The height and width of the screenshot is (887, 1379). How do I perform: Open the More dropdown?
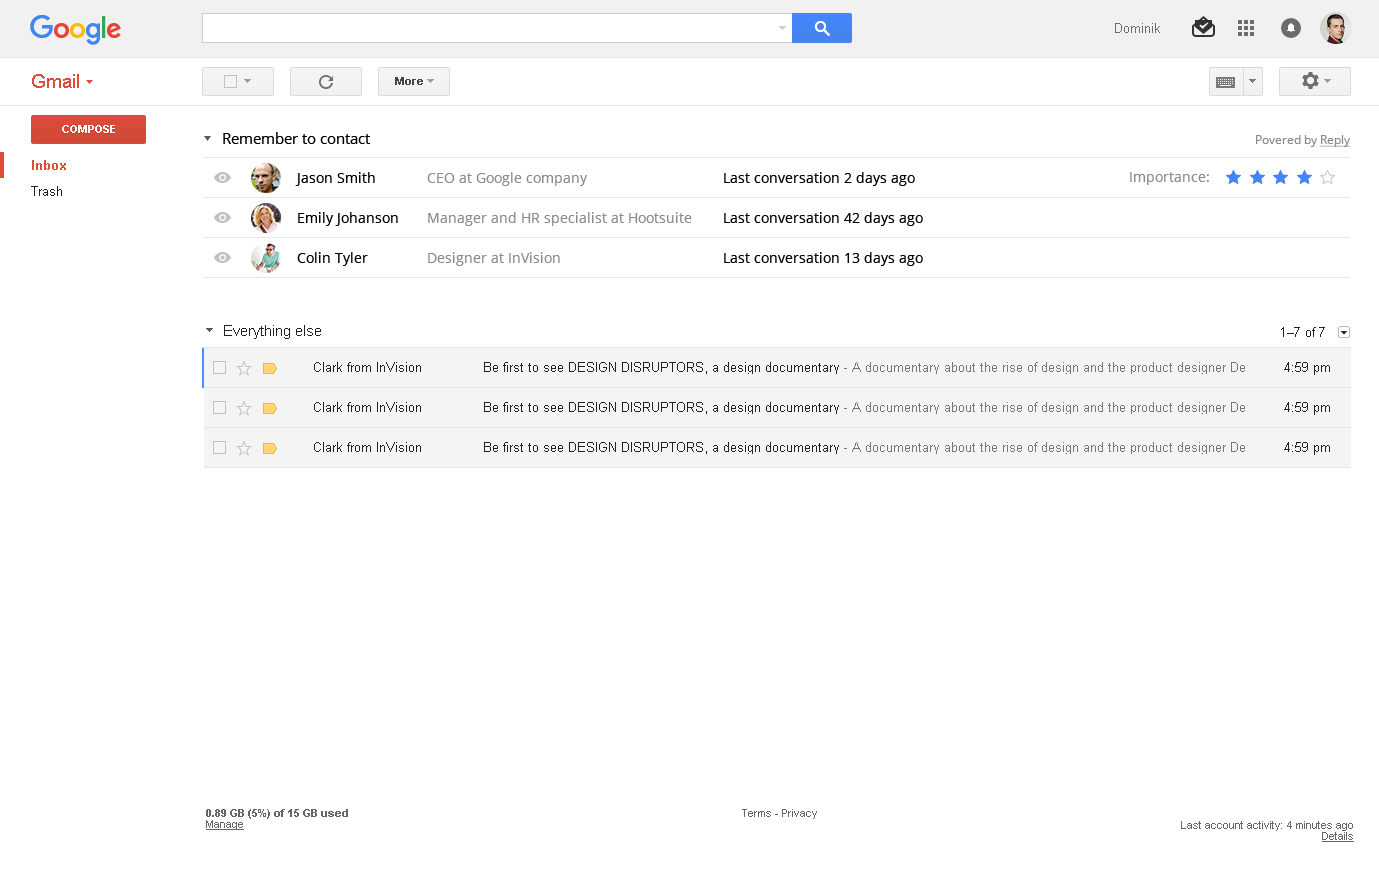point(413,82)
